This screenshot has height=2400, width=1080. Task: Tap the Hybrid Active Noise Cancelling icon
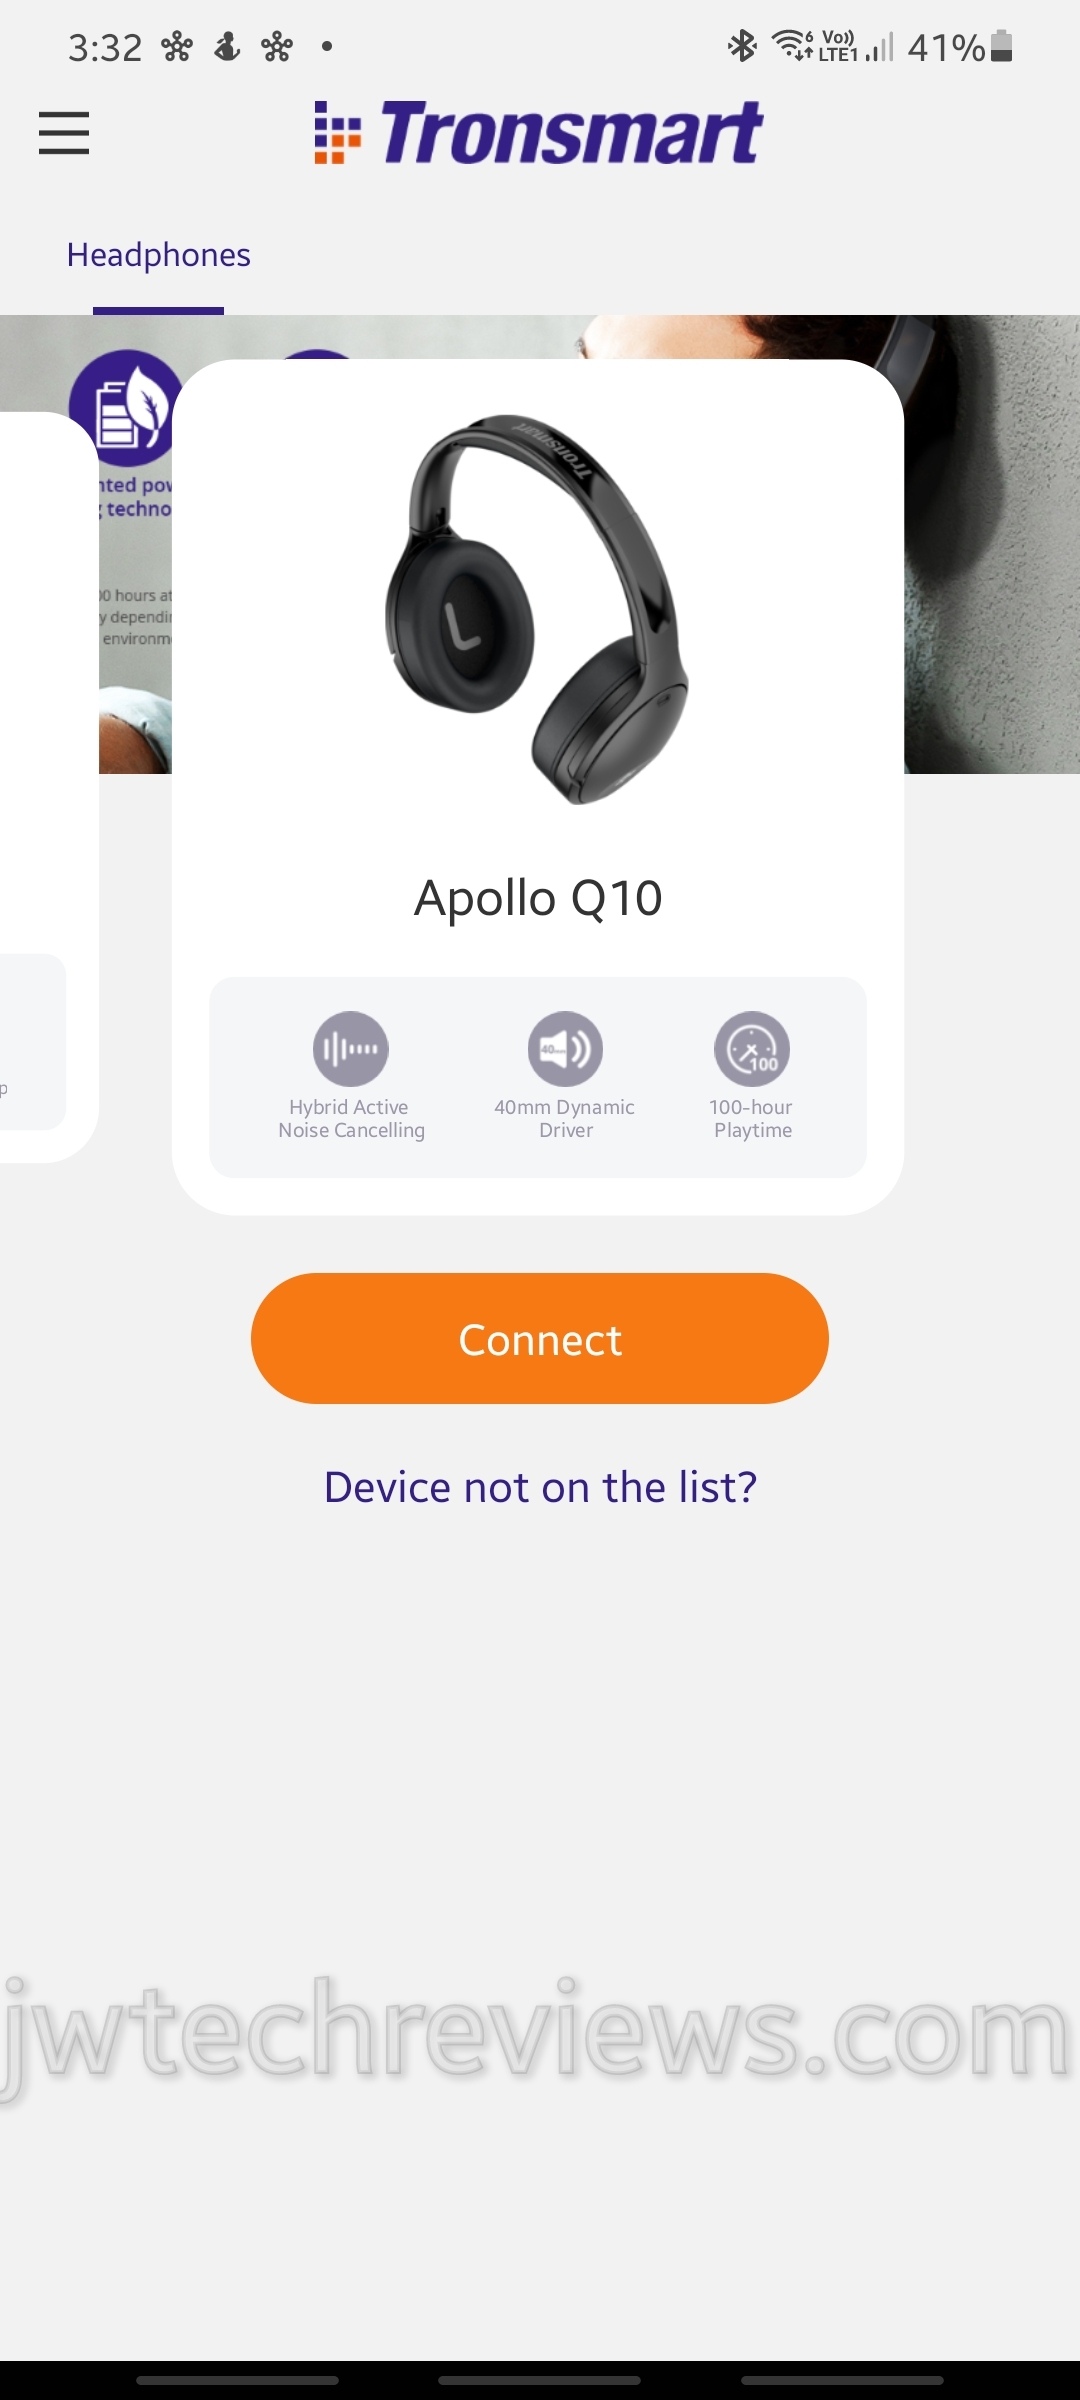[x=350, y=1049]
